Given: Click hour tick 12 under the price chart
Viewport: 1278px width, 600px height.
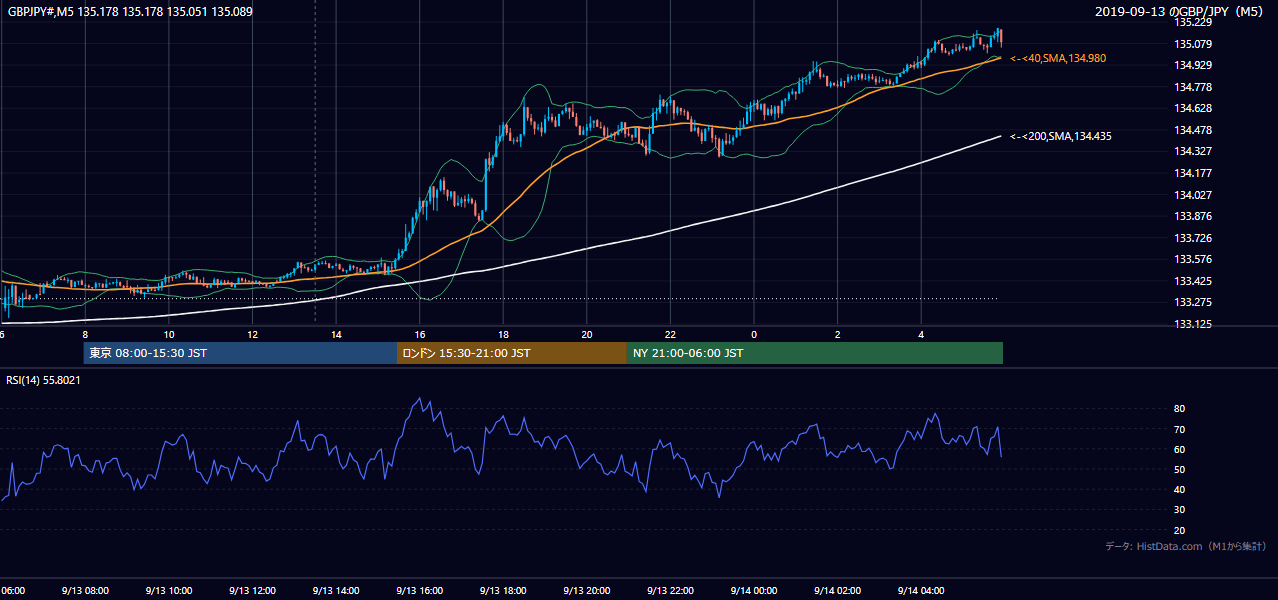Looking at the screenshot, I should click(x=253, y=335).
